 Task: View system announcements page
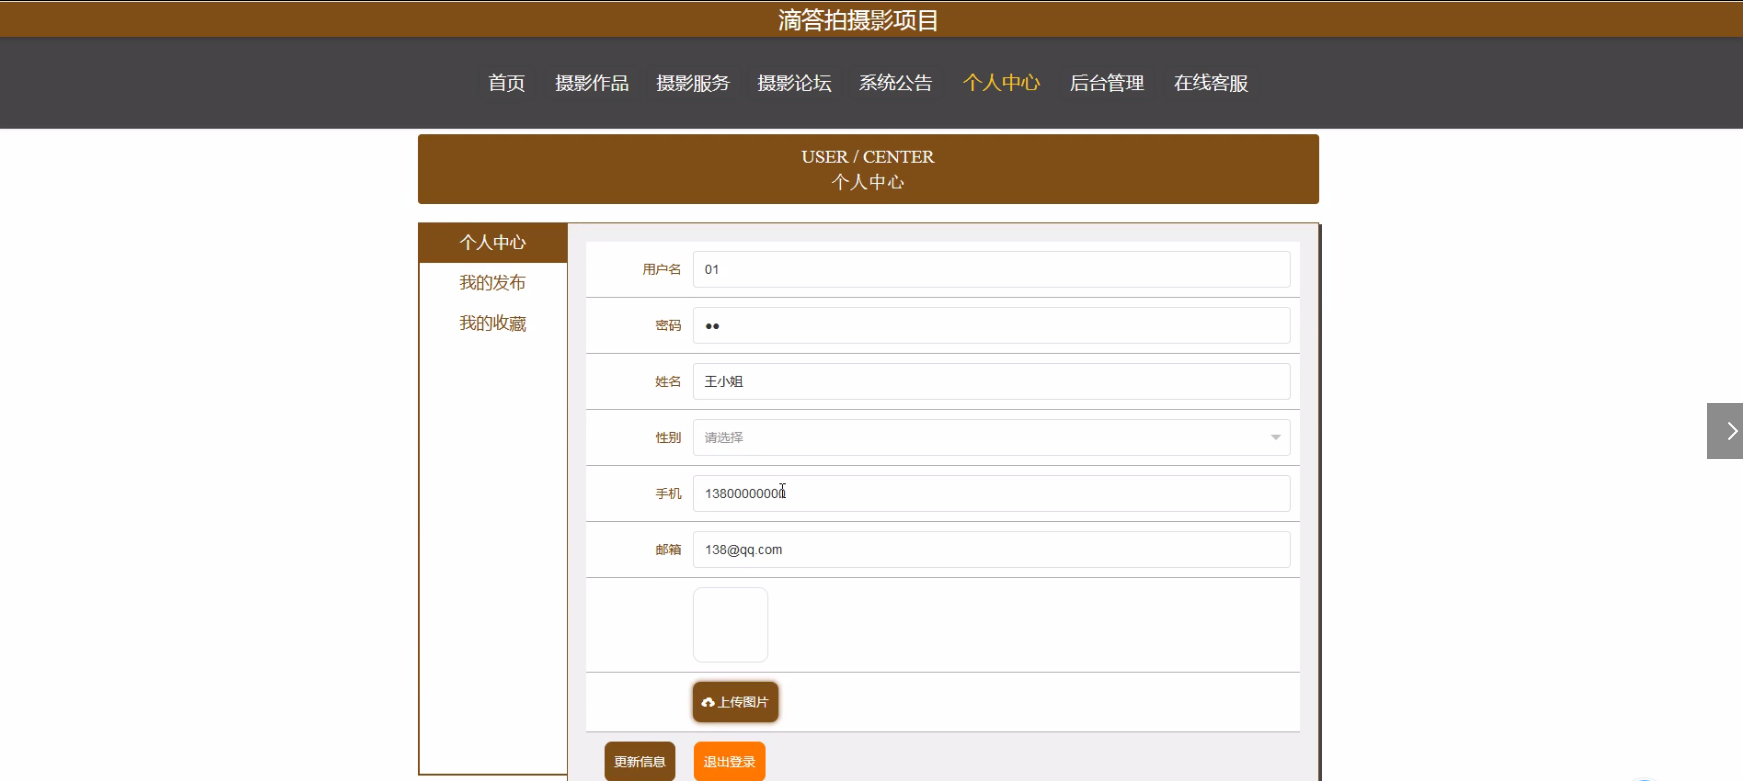895,83
